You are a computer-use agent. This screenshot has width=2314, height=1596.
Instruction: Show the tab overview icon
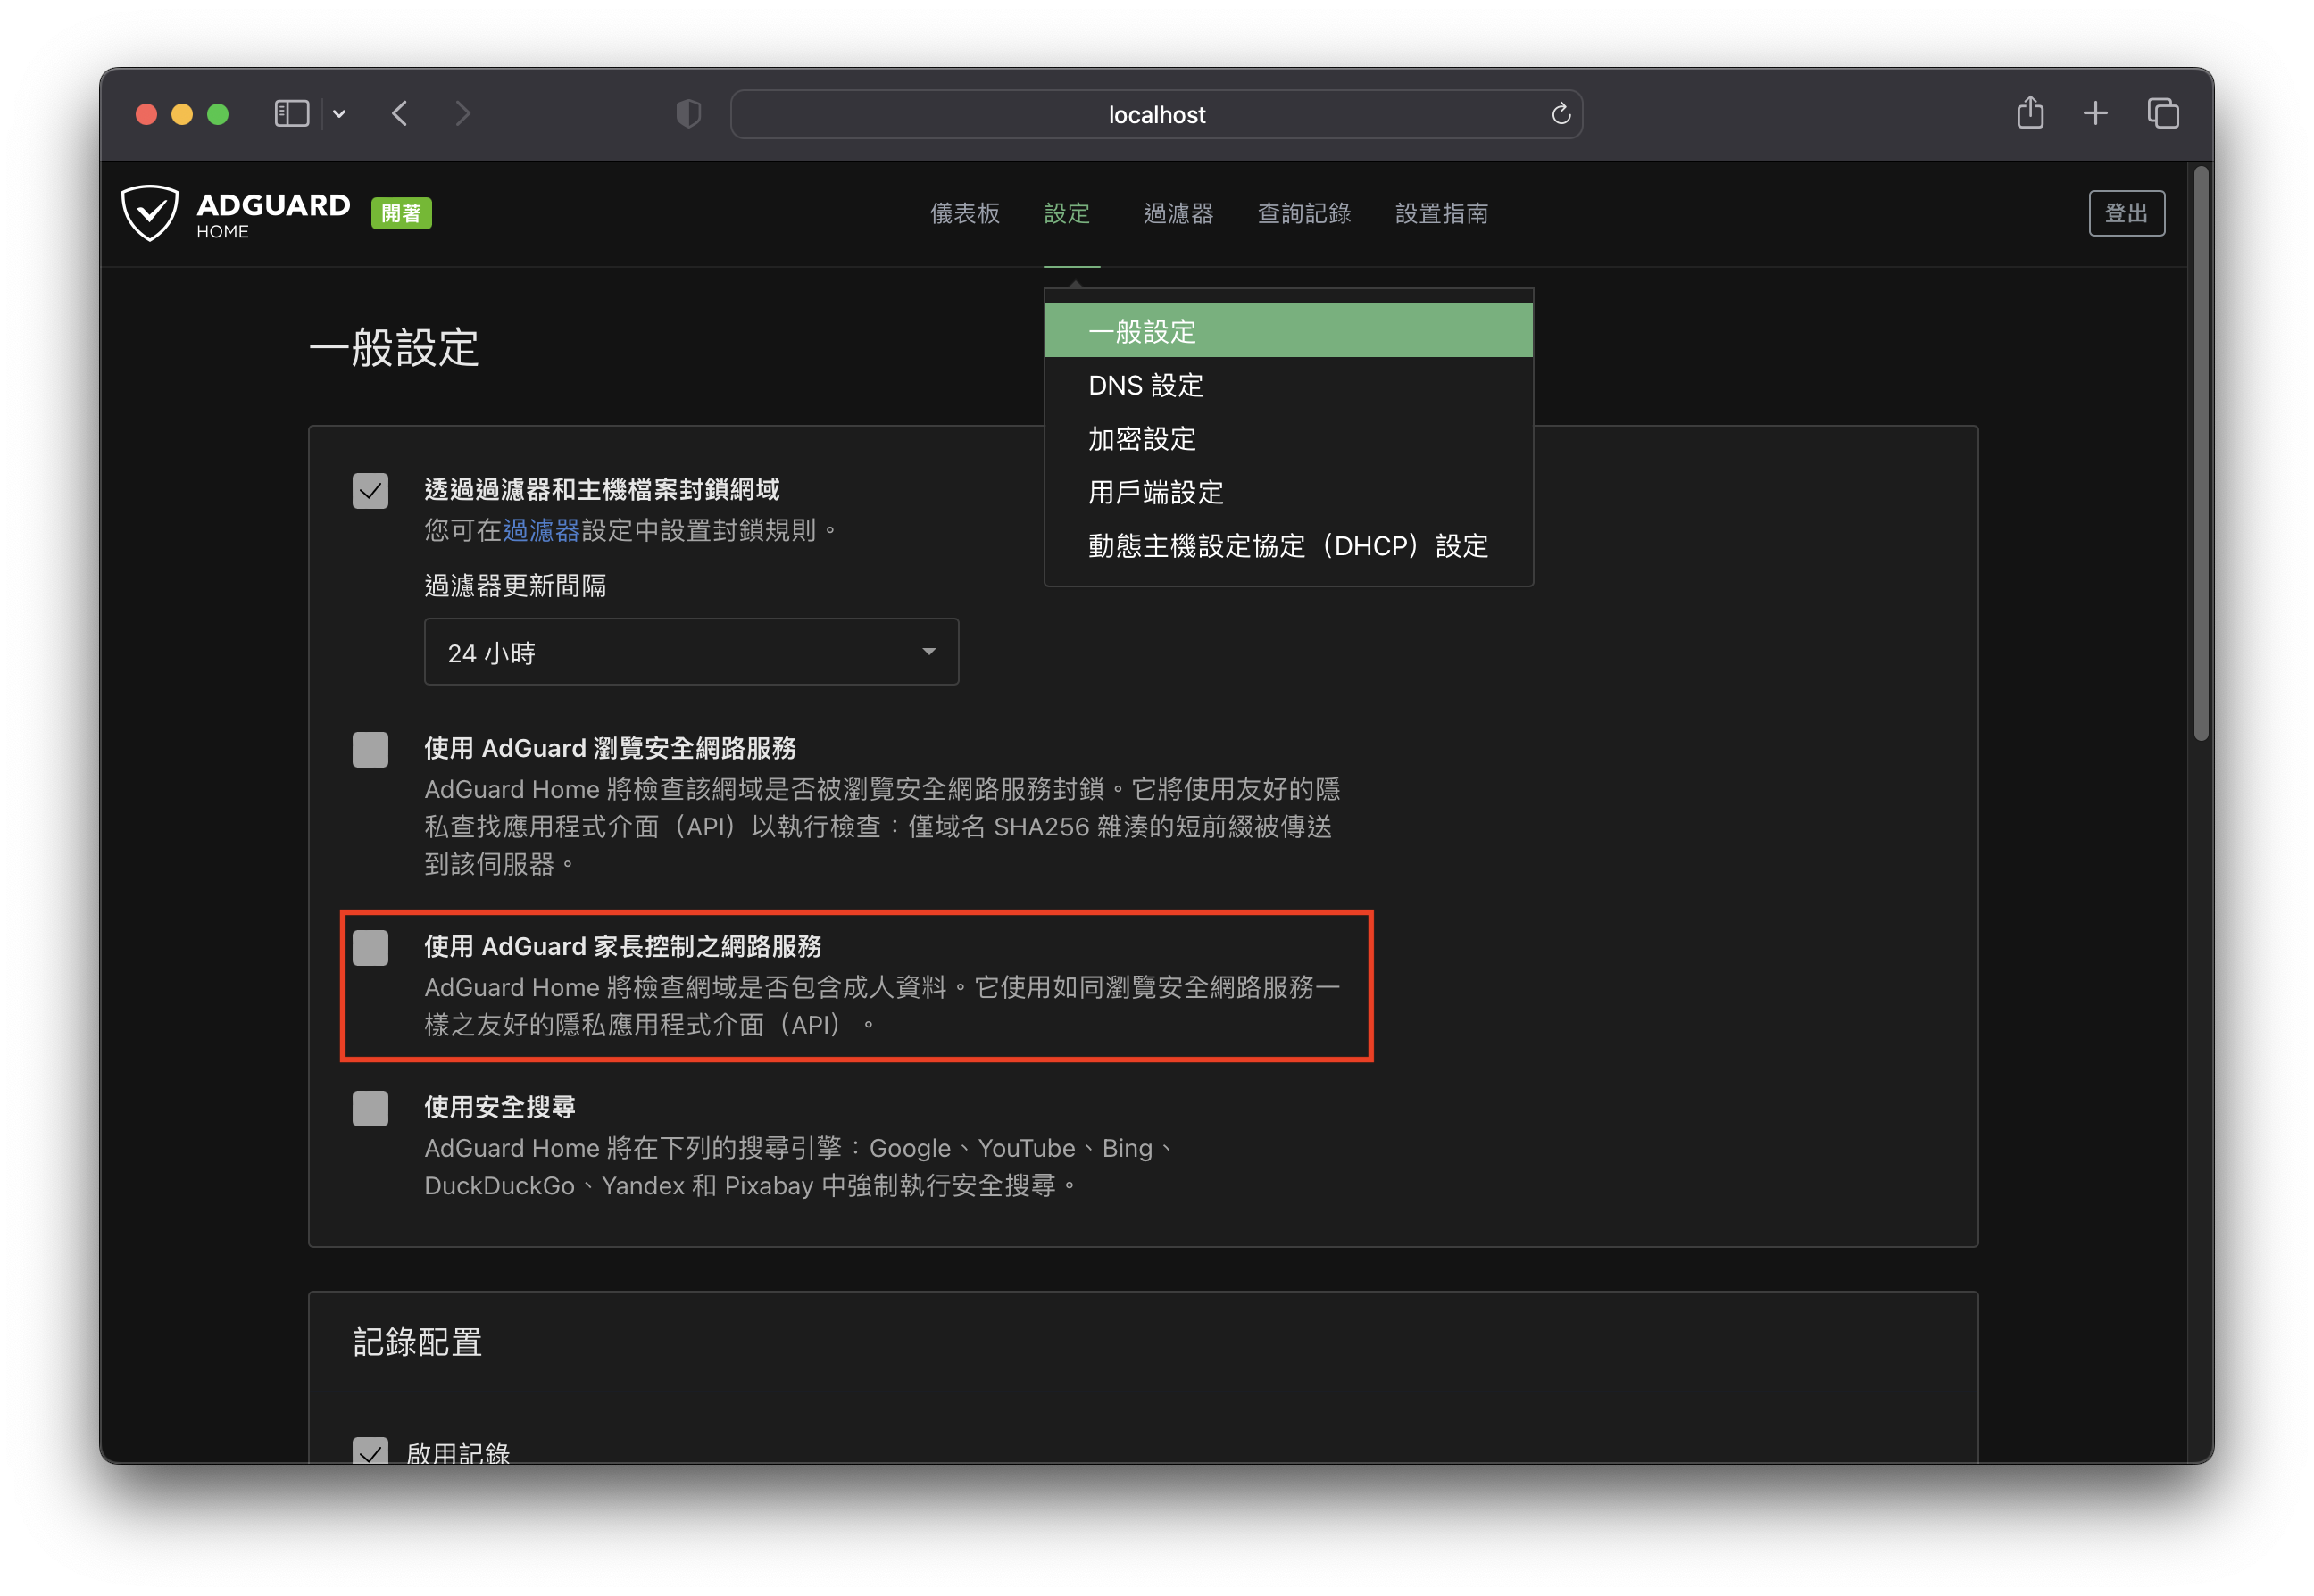click(2163, 114)
